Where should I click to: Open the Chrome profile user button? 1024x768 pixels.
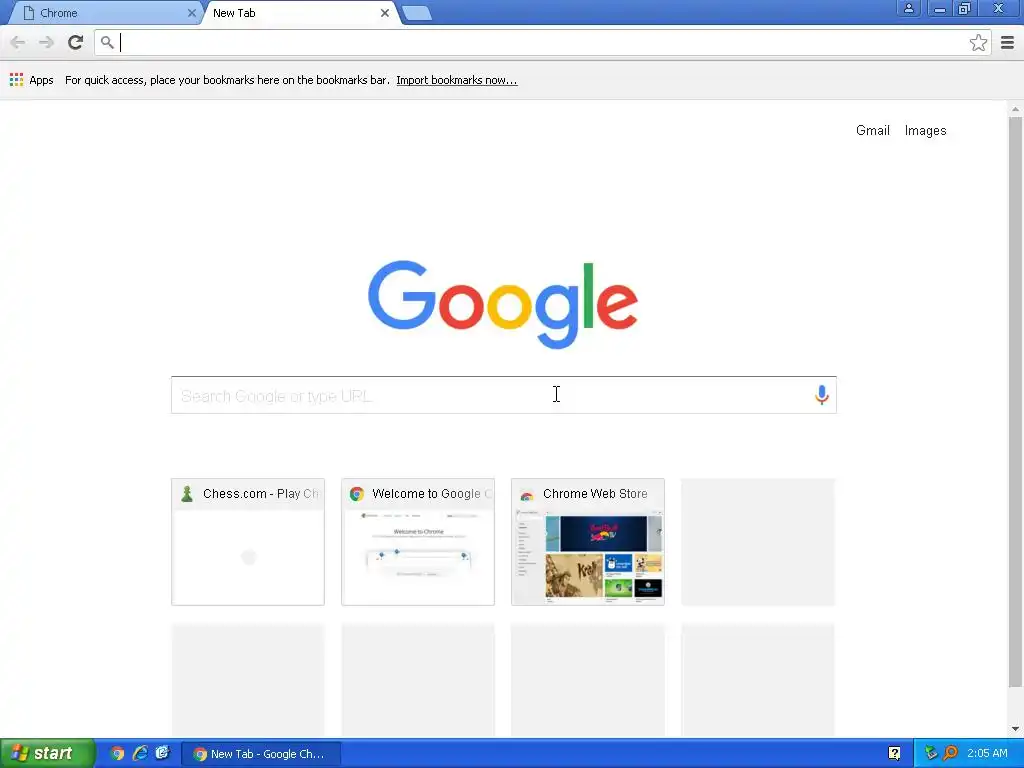(x=908, y=8)
